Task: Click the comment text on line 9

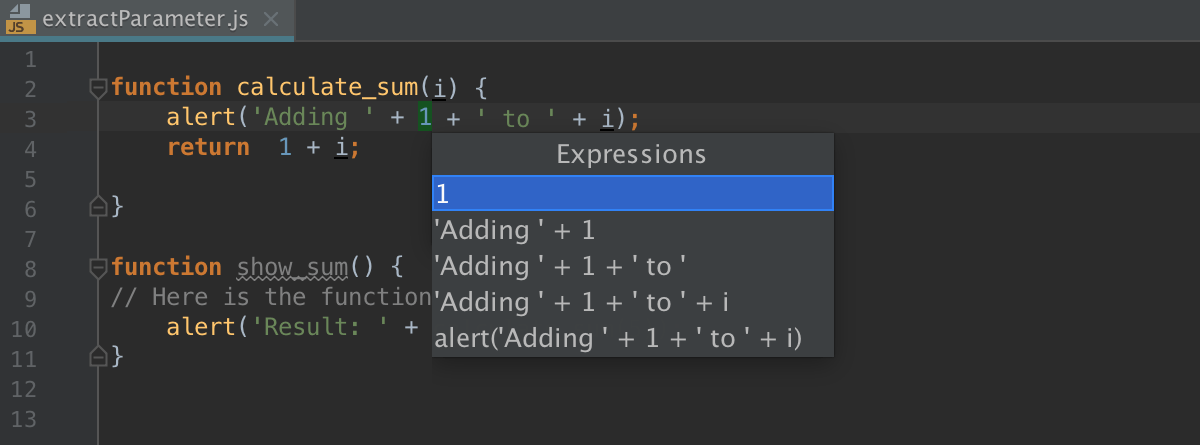Action: tap(270, 297)
